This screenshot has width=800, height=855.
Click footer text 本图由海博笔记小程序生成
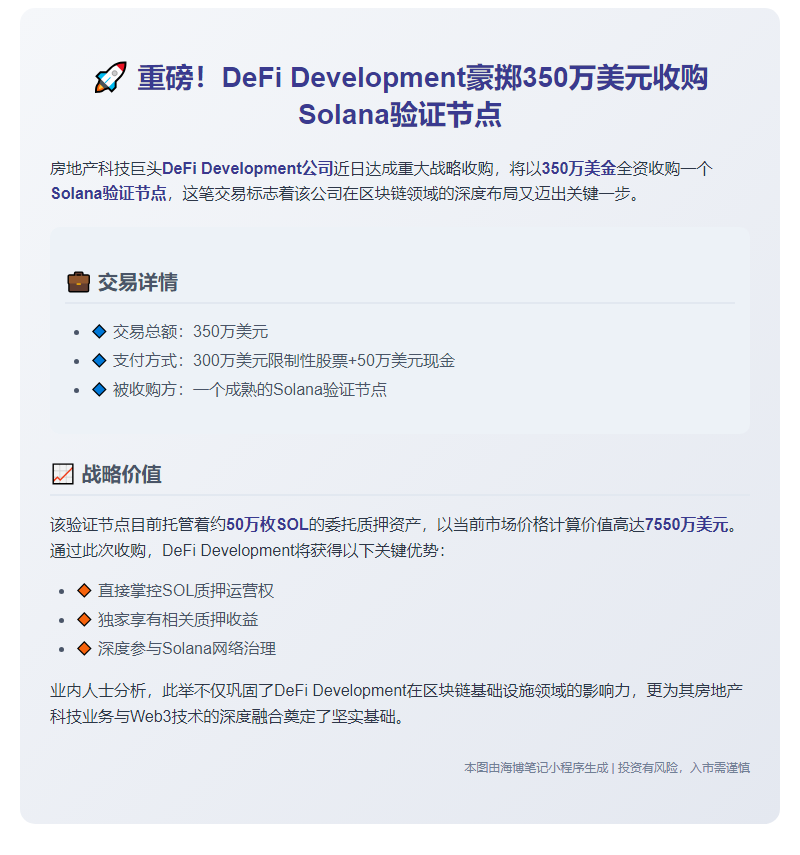coord(536,768)
